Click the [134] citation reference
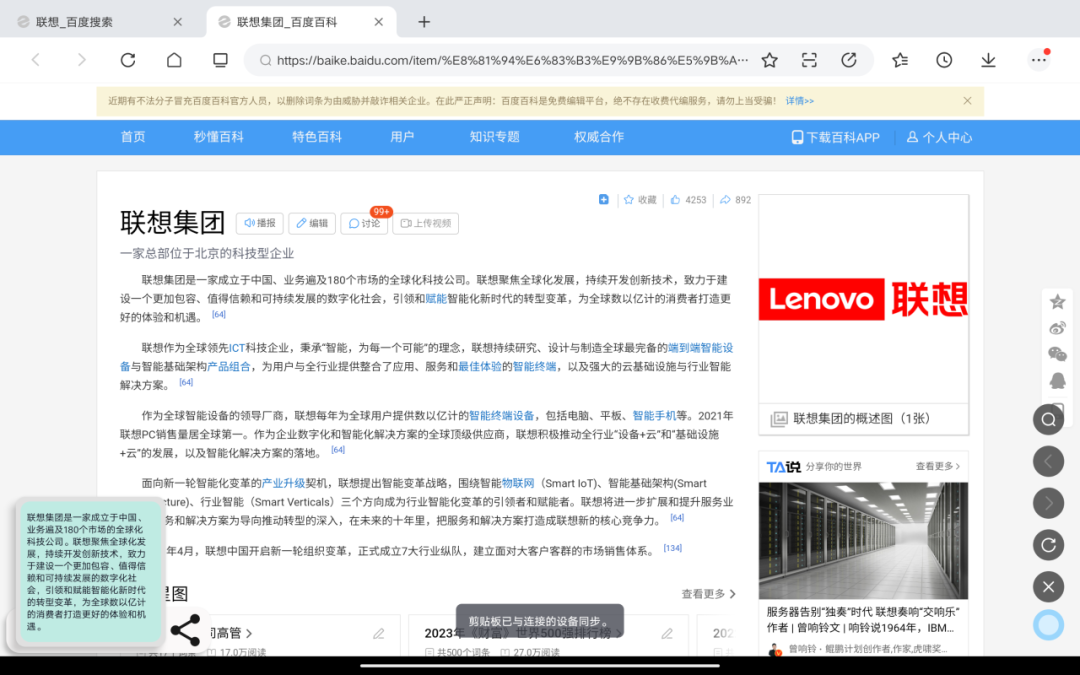The height and width of the screenshot is (675, 1080). pos(672,548)
